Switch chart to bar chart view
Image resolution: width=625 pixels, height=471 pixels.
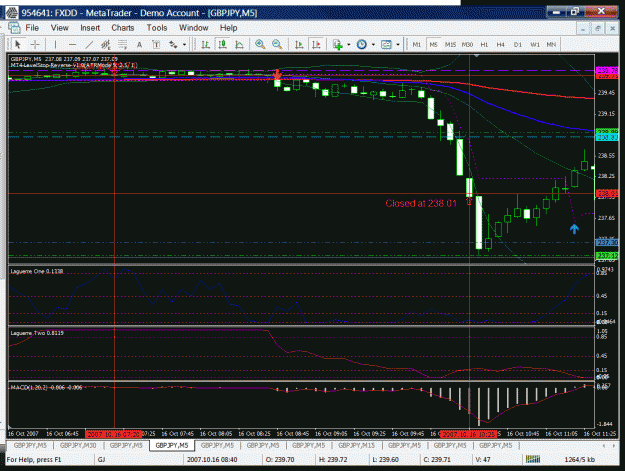[x=206, y=45]
